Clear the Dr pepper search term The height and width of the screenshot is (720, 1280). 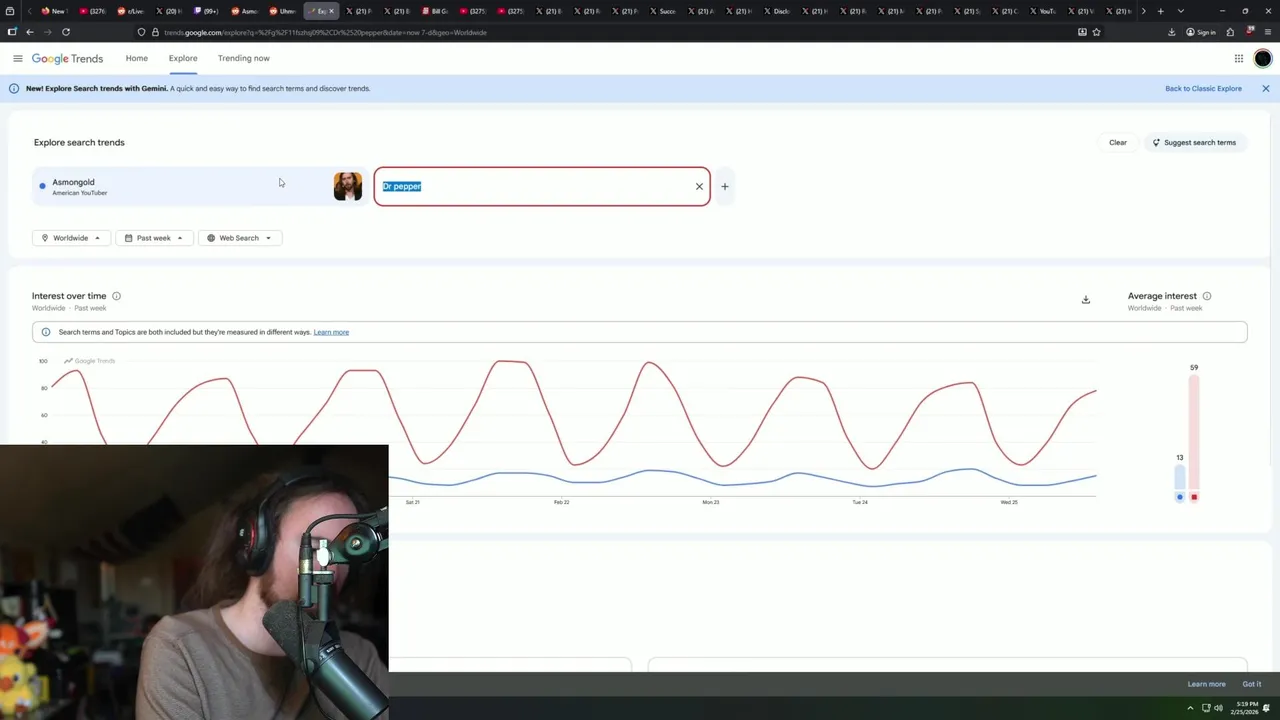click(x=699, y=186)
